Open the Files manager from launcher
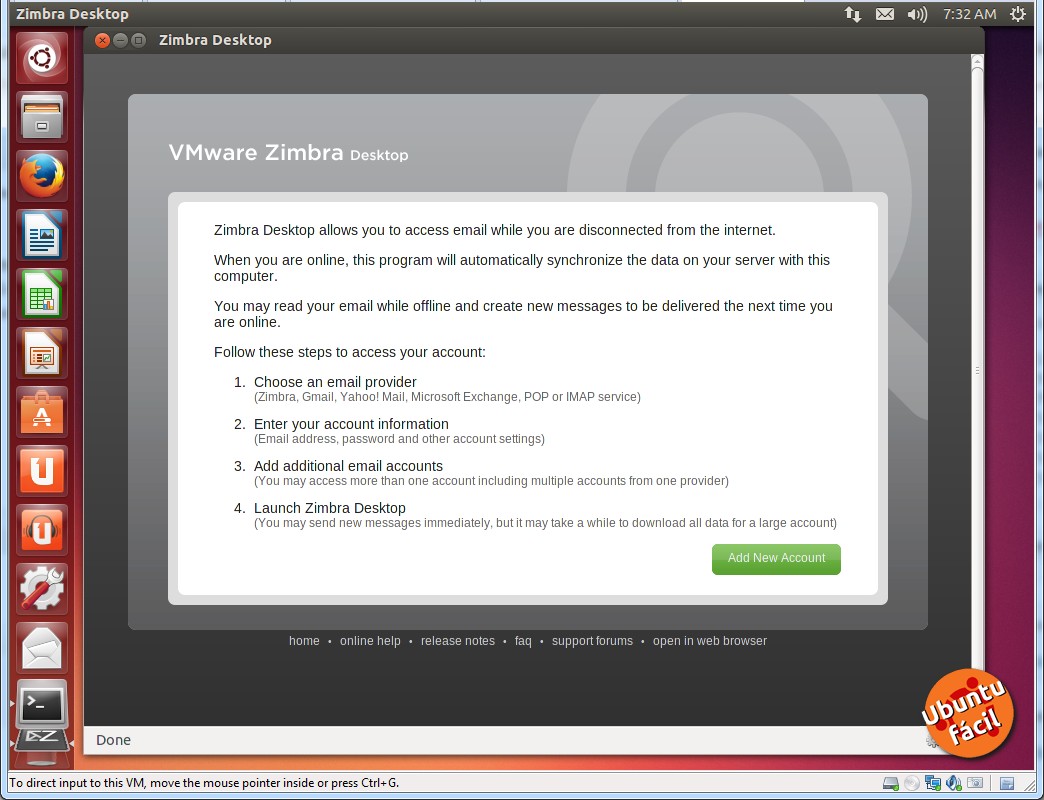1044x800 pixels. point(42,116)
